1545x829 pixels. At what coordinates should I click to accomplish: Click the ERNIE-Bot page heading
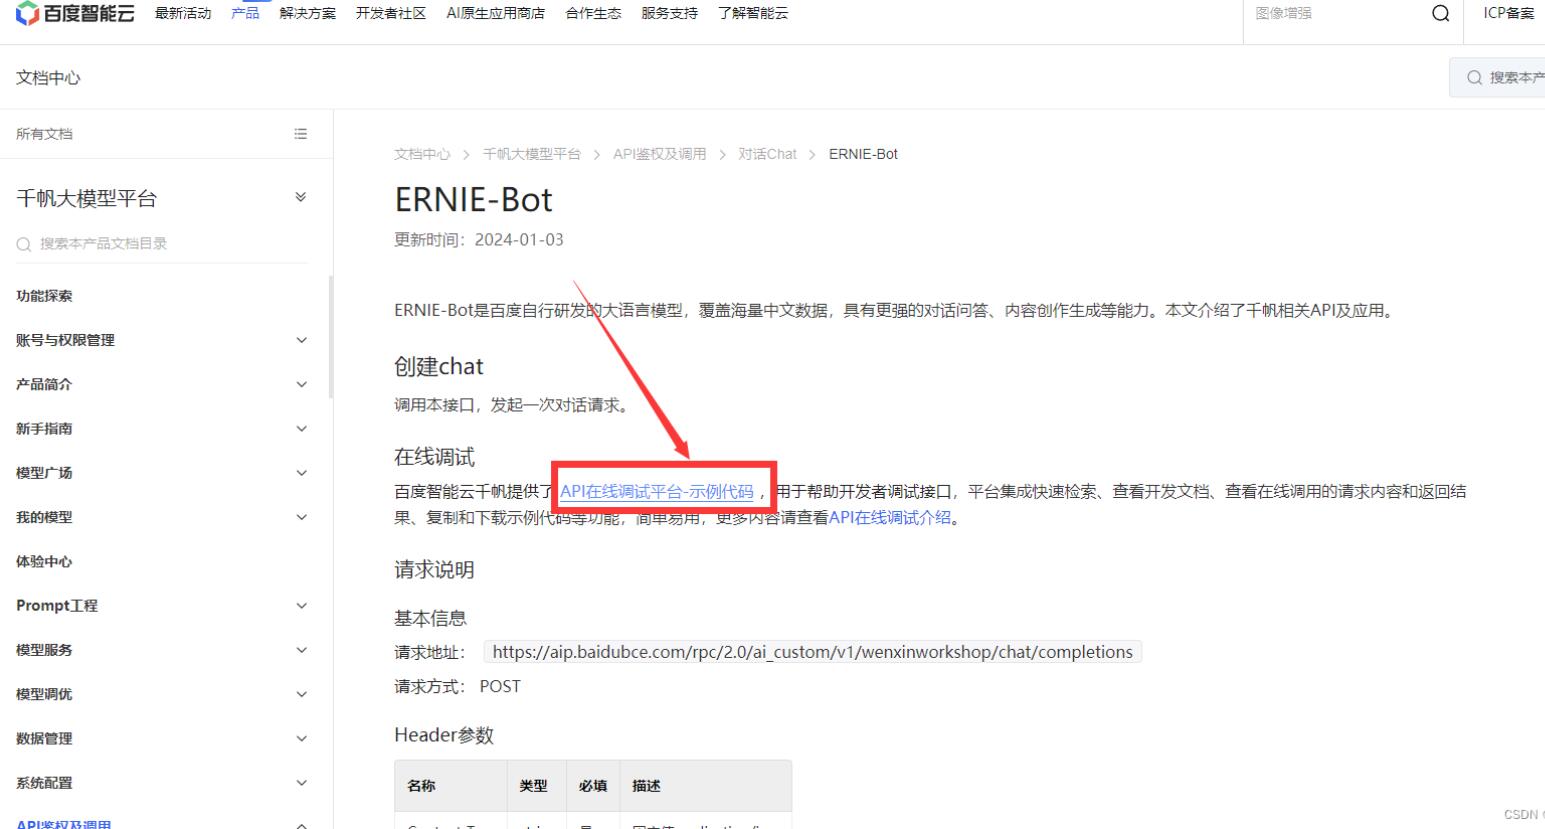point(474,200)
